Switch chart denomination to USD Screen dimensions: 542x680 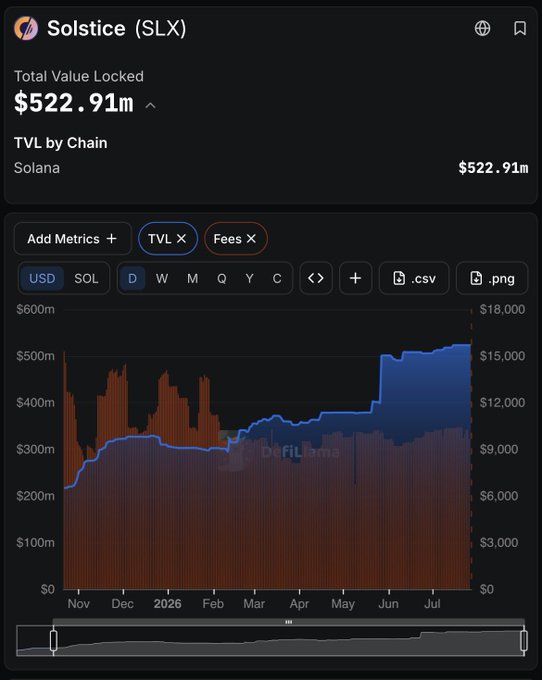[x=42, y=278]
